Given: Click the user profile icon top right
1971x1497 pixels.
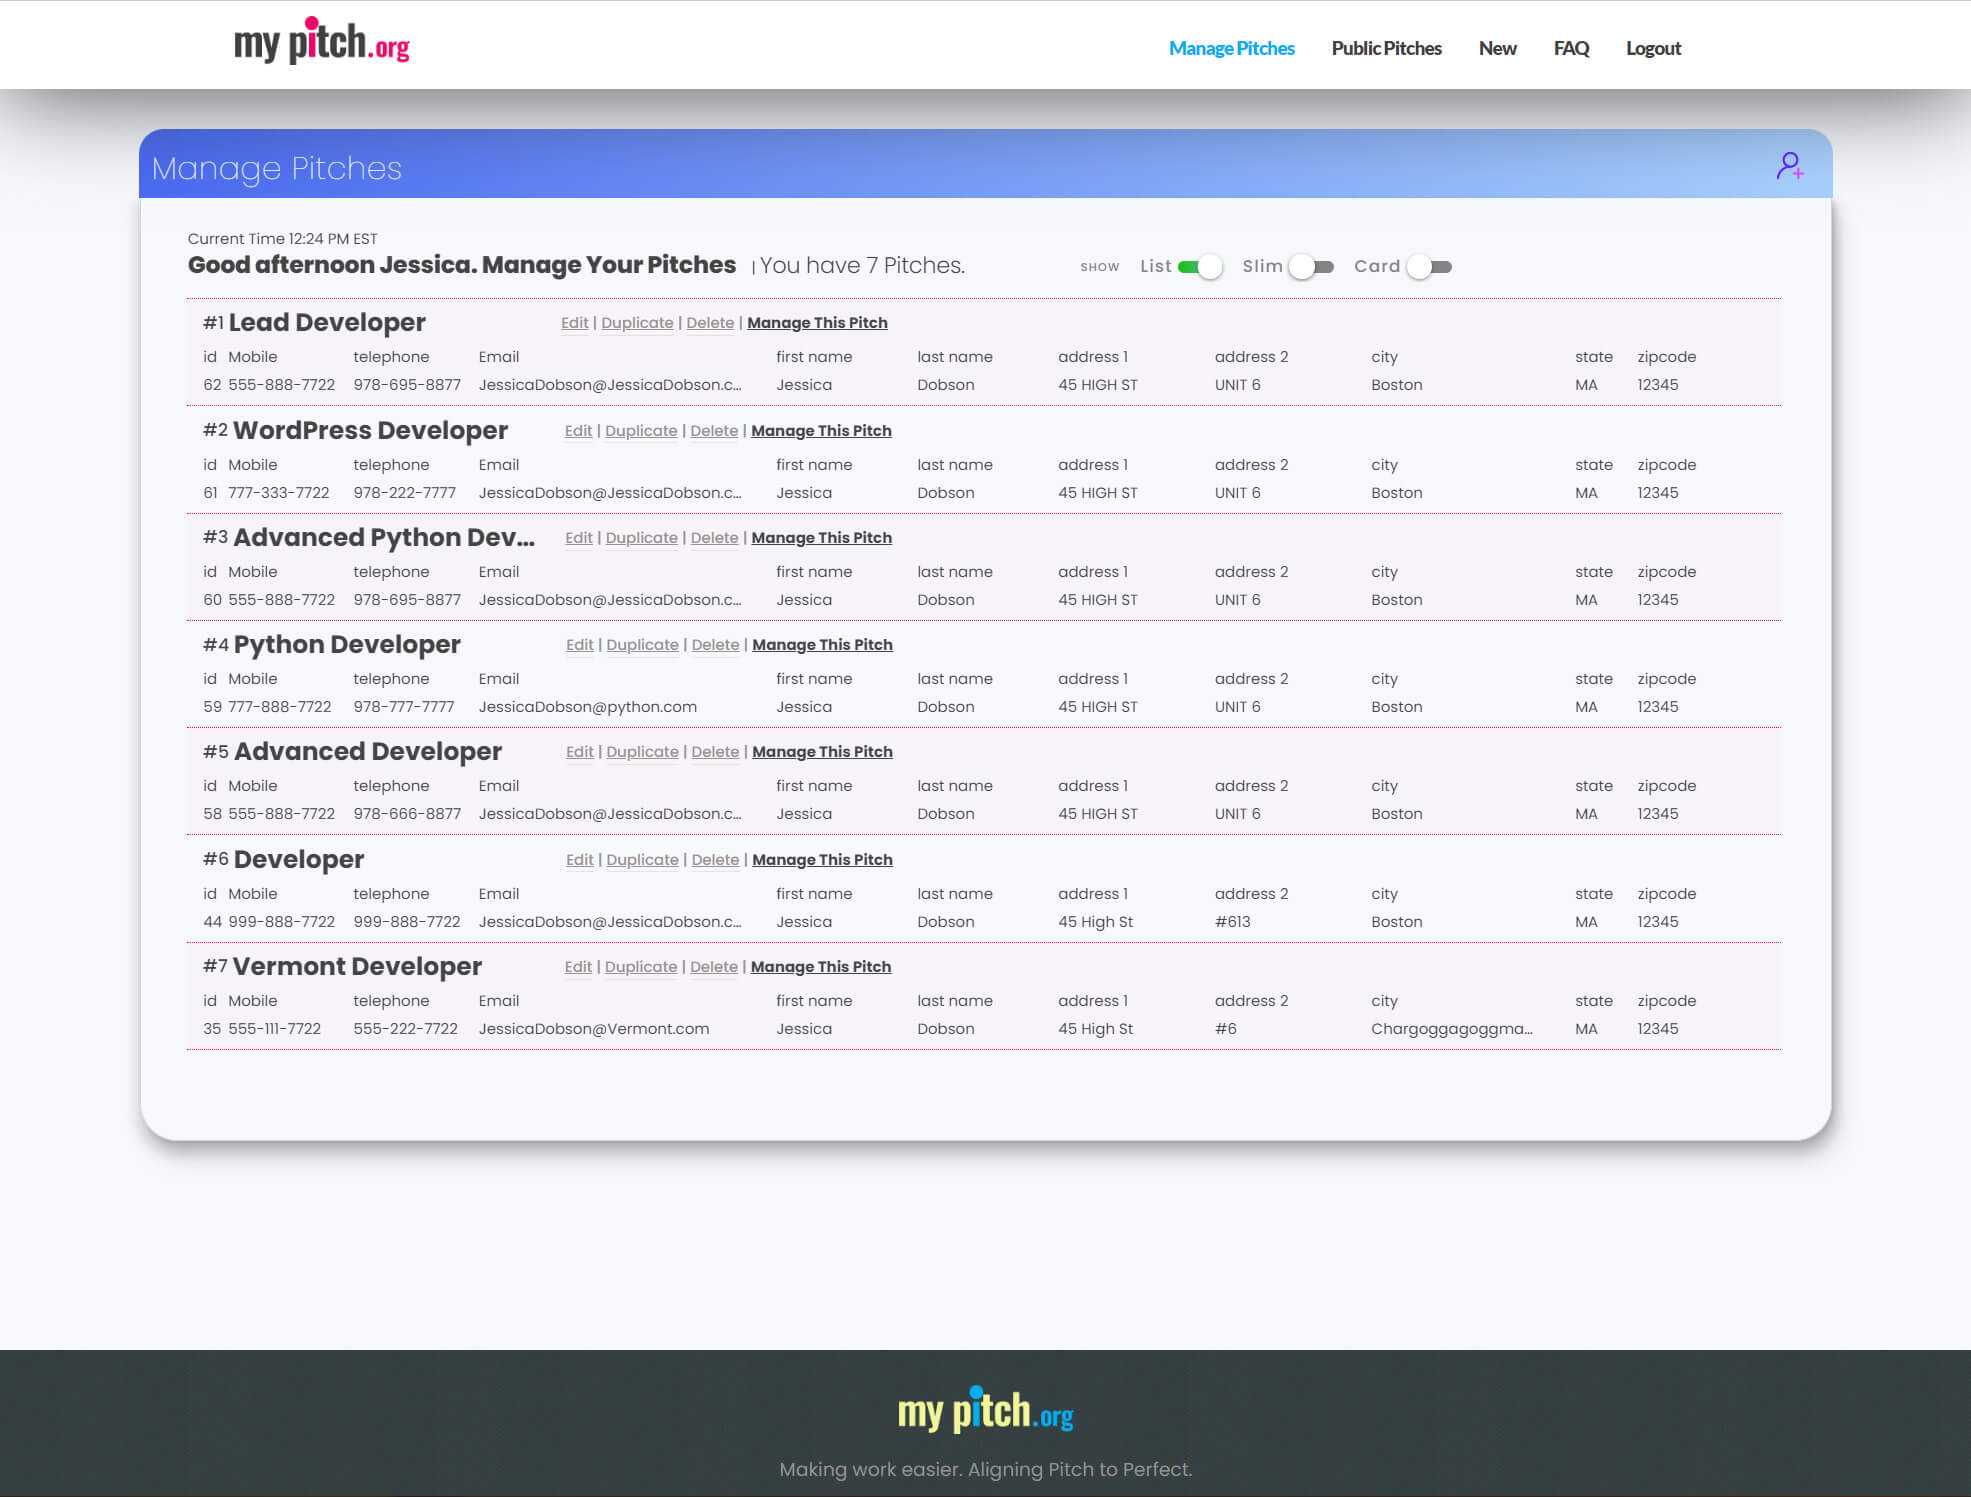Looking at the screenshot, I should click(1790, 165).
